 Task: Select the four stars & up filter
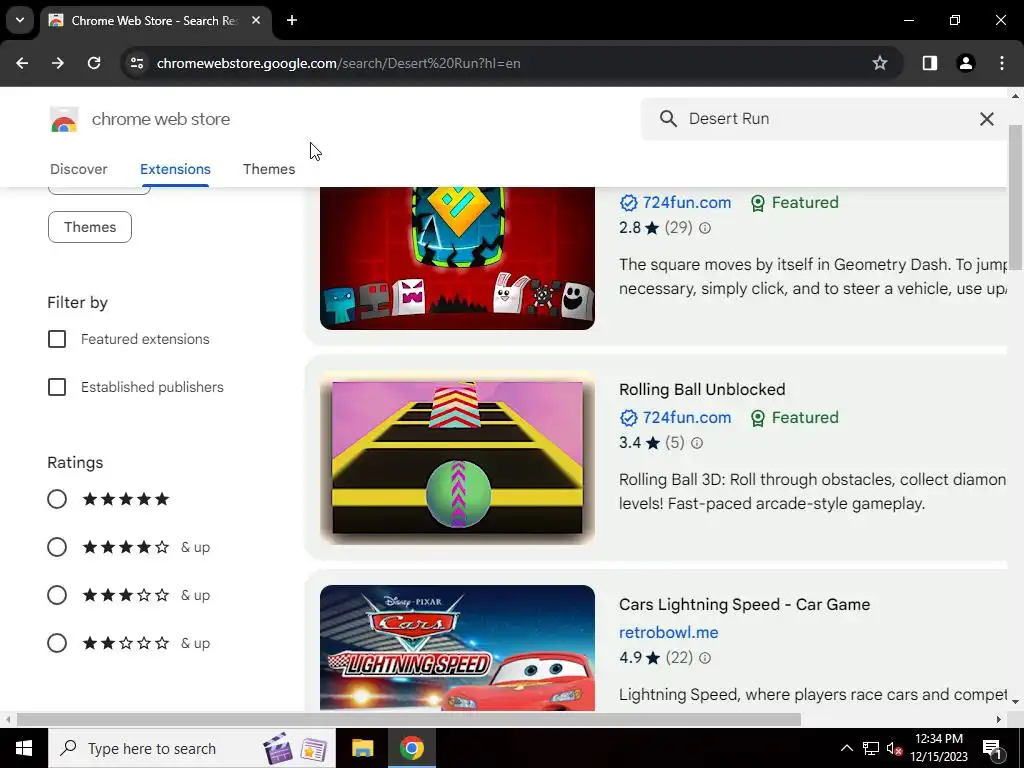[57, 547]
